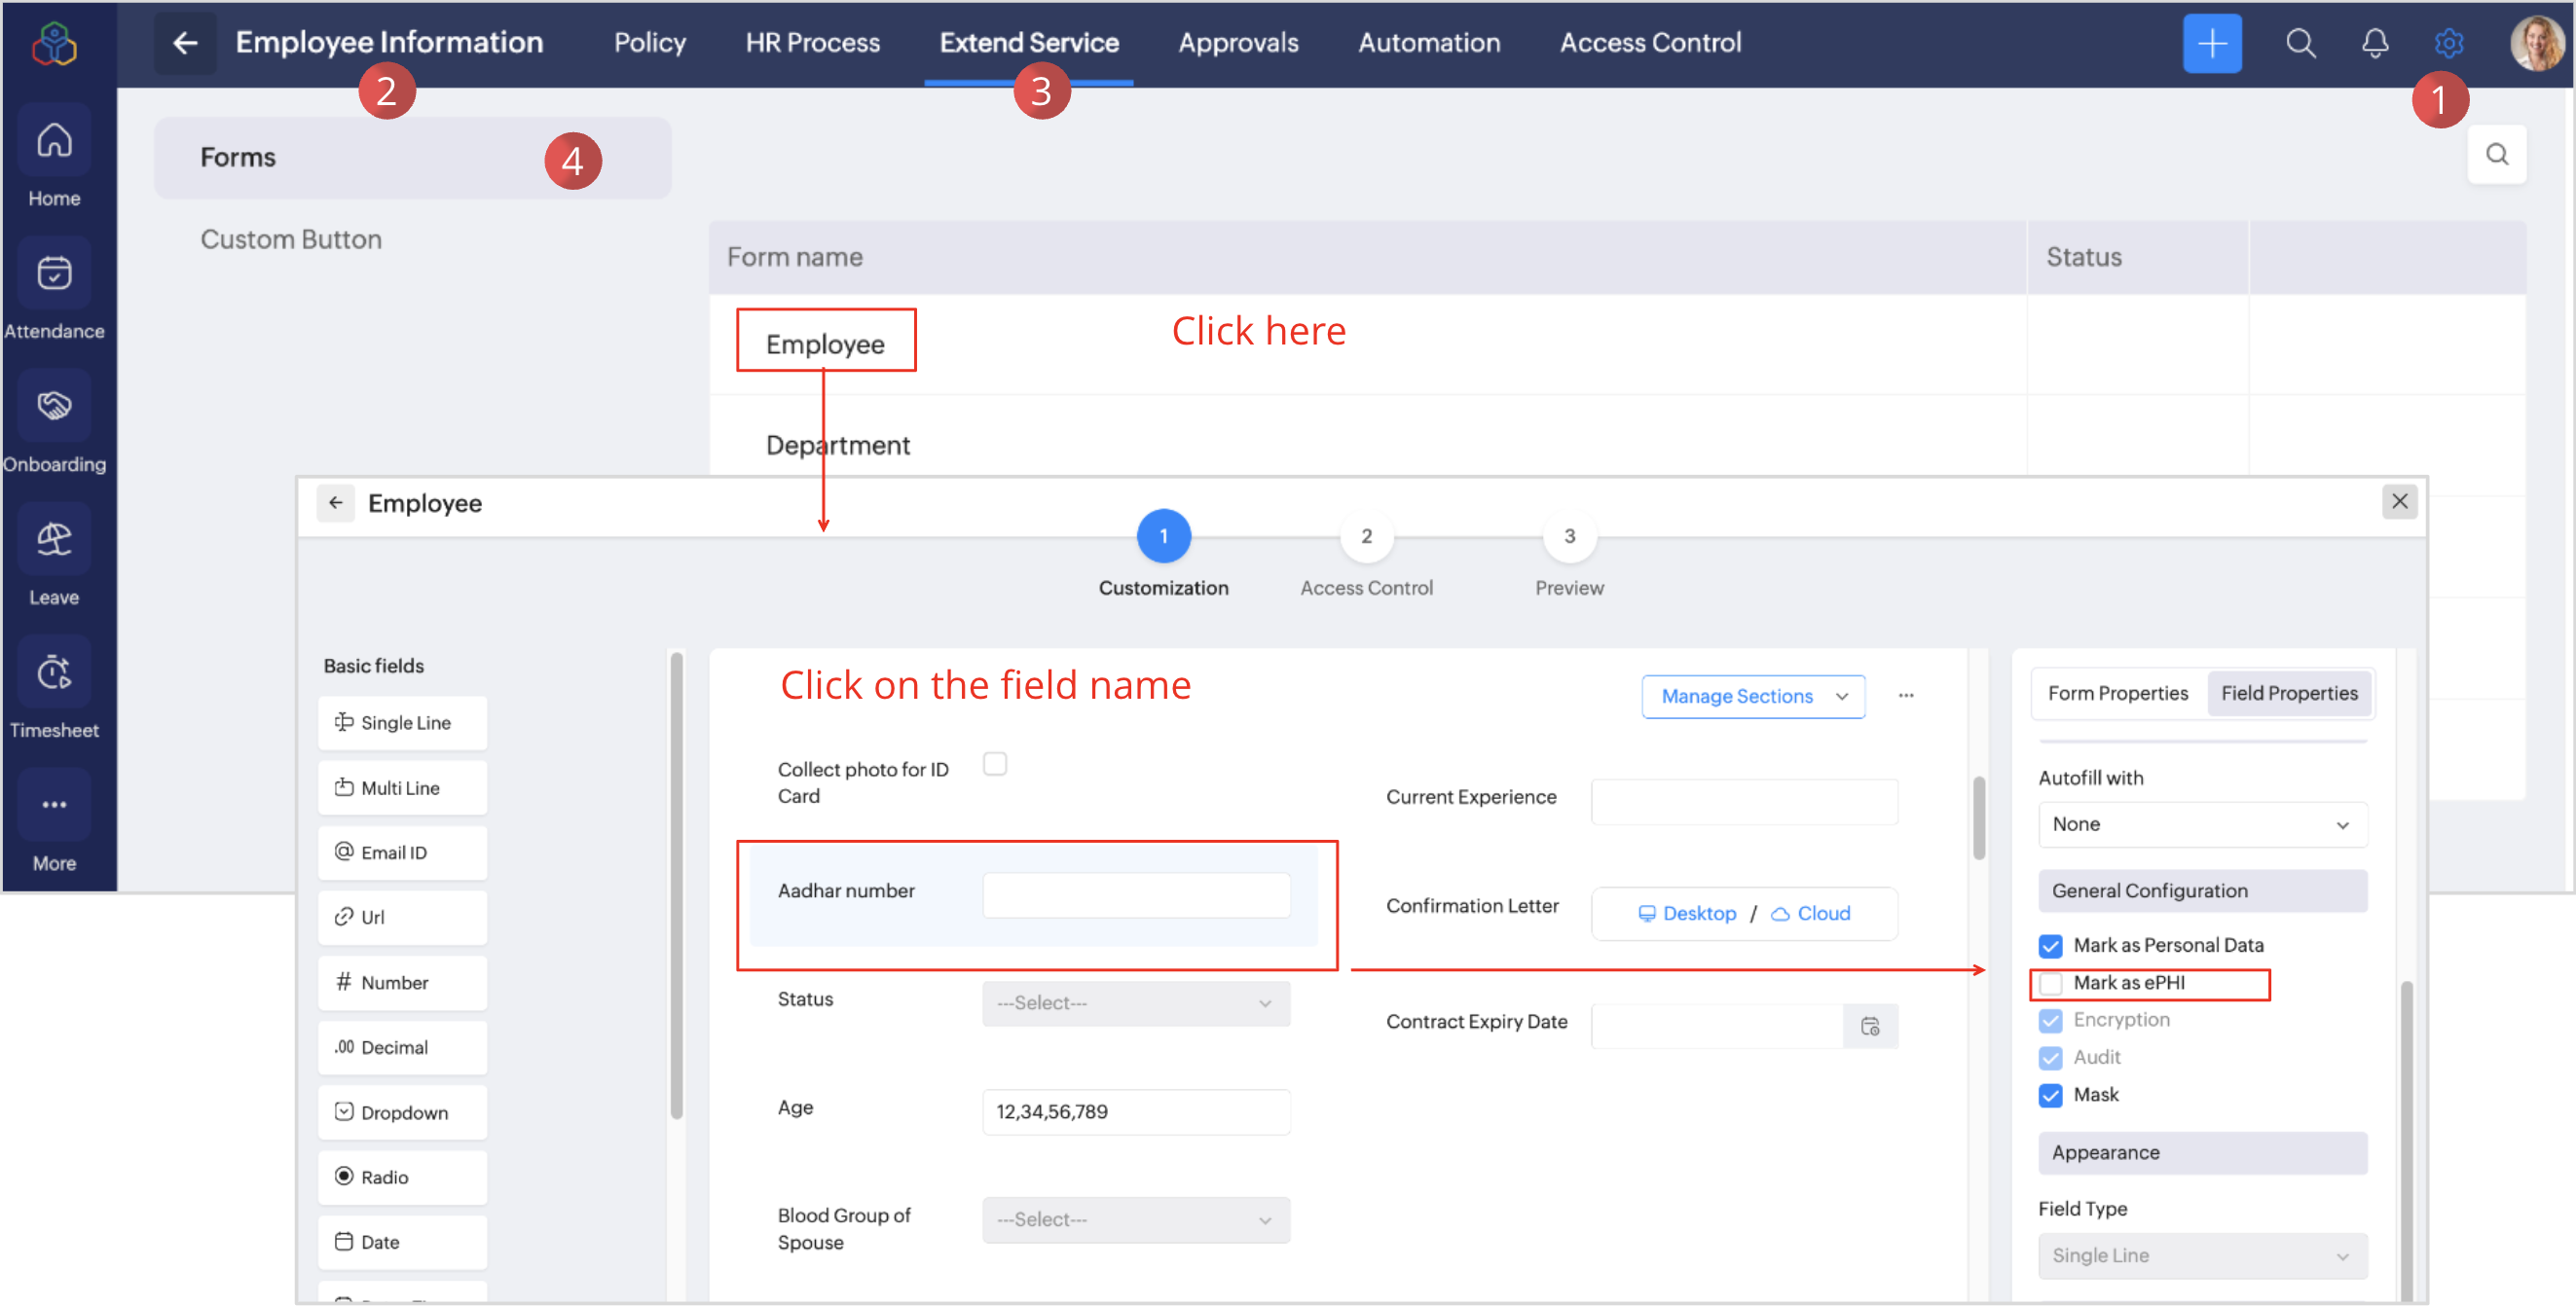This screenshot has height=1306, width=2576.
Task: Uncheck Mark as Personal Data
Action: click(x=2050, y=946)
